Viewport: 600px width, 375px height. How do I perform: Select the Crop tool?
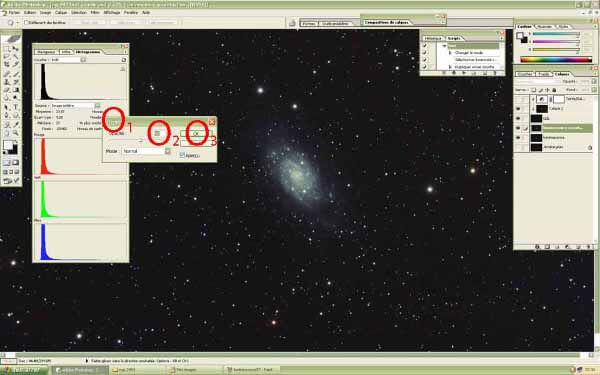coord(7,65)
